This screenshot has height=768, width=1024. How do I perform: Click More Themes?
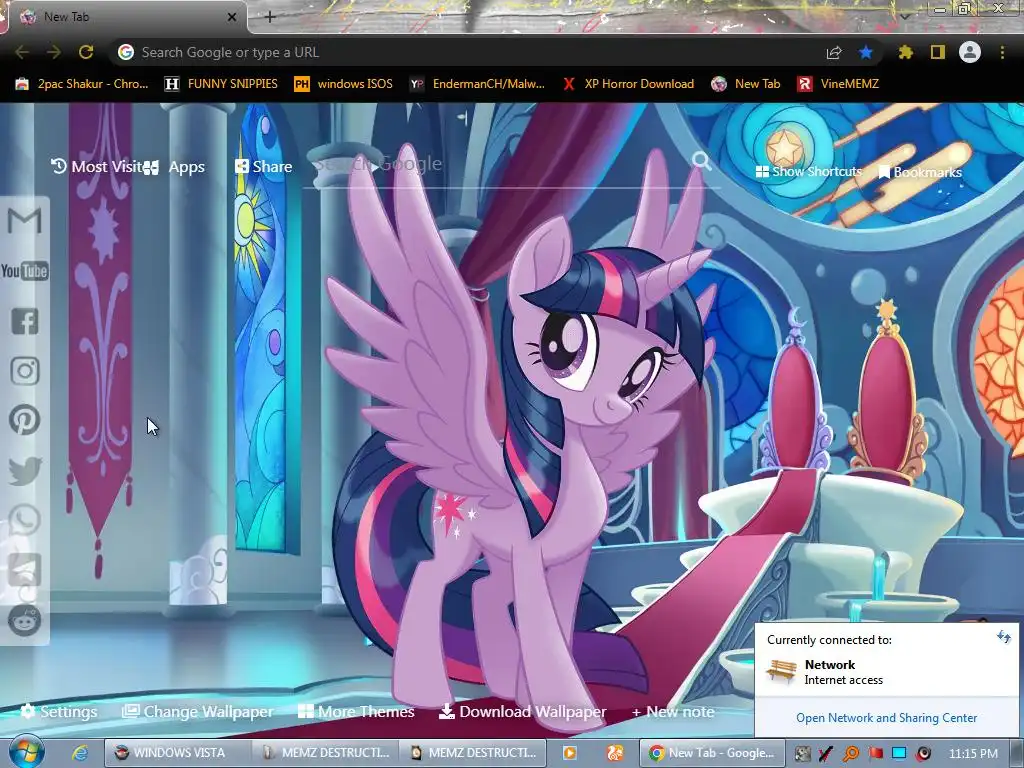(356, 712)
